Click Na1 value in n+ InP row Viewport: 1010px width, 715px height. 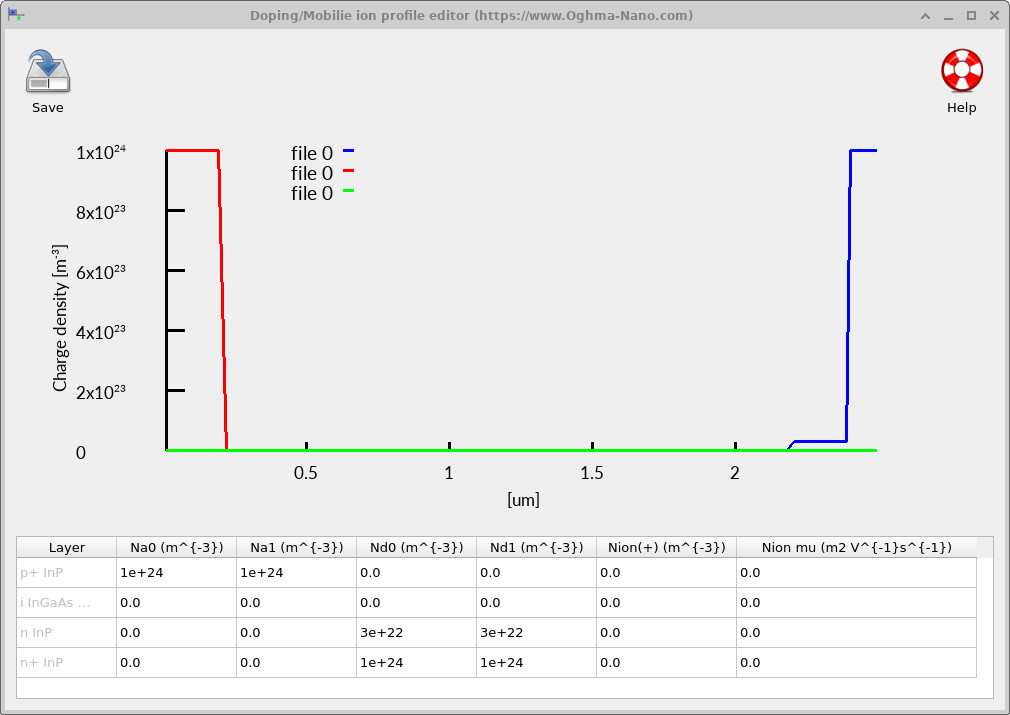(x=296, y=663)
